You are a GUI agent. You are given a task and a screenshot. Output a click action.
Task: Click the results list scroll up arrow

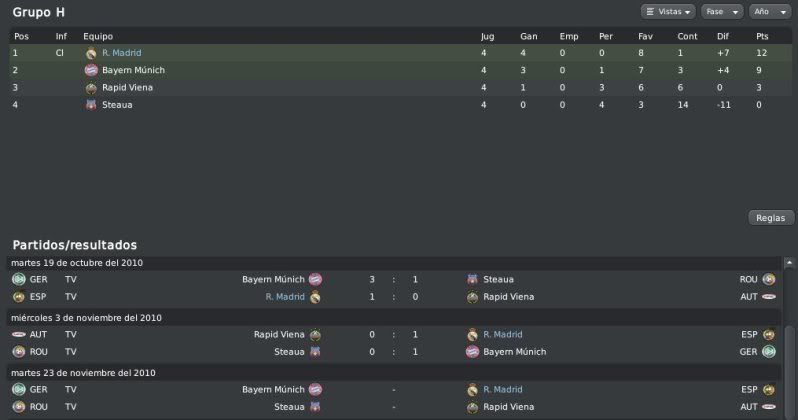(789, 263)
